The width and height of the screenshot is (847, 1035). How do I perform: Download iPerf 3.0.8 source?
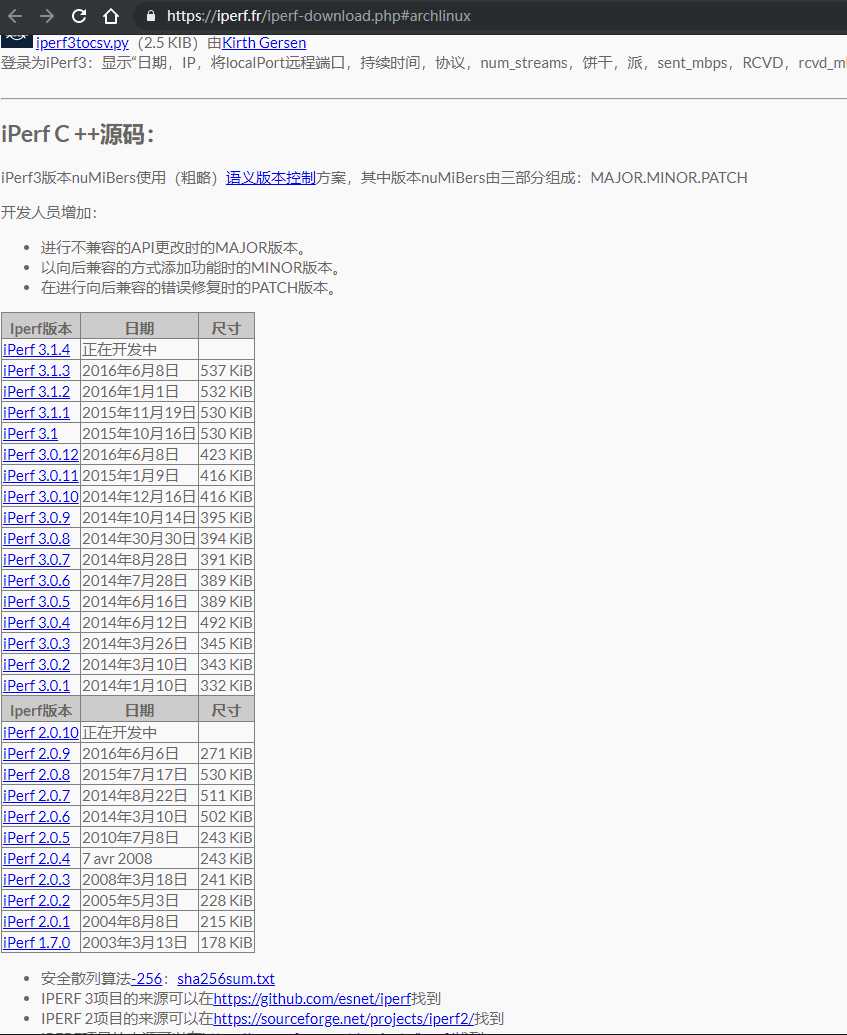point(36,539)
